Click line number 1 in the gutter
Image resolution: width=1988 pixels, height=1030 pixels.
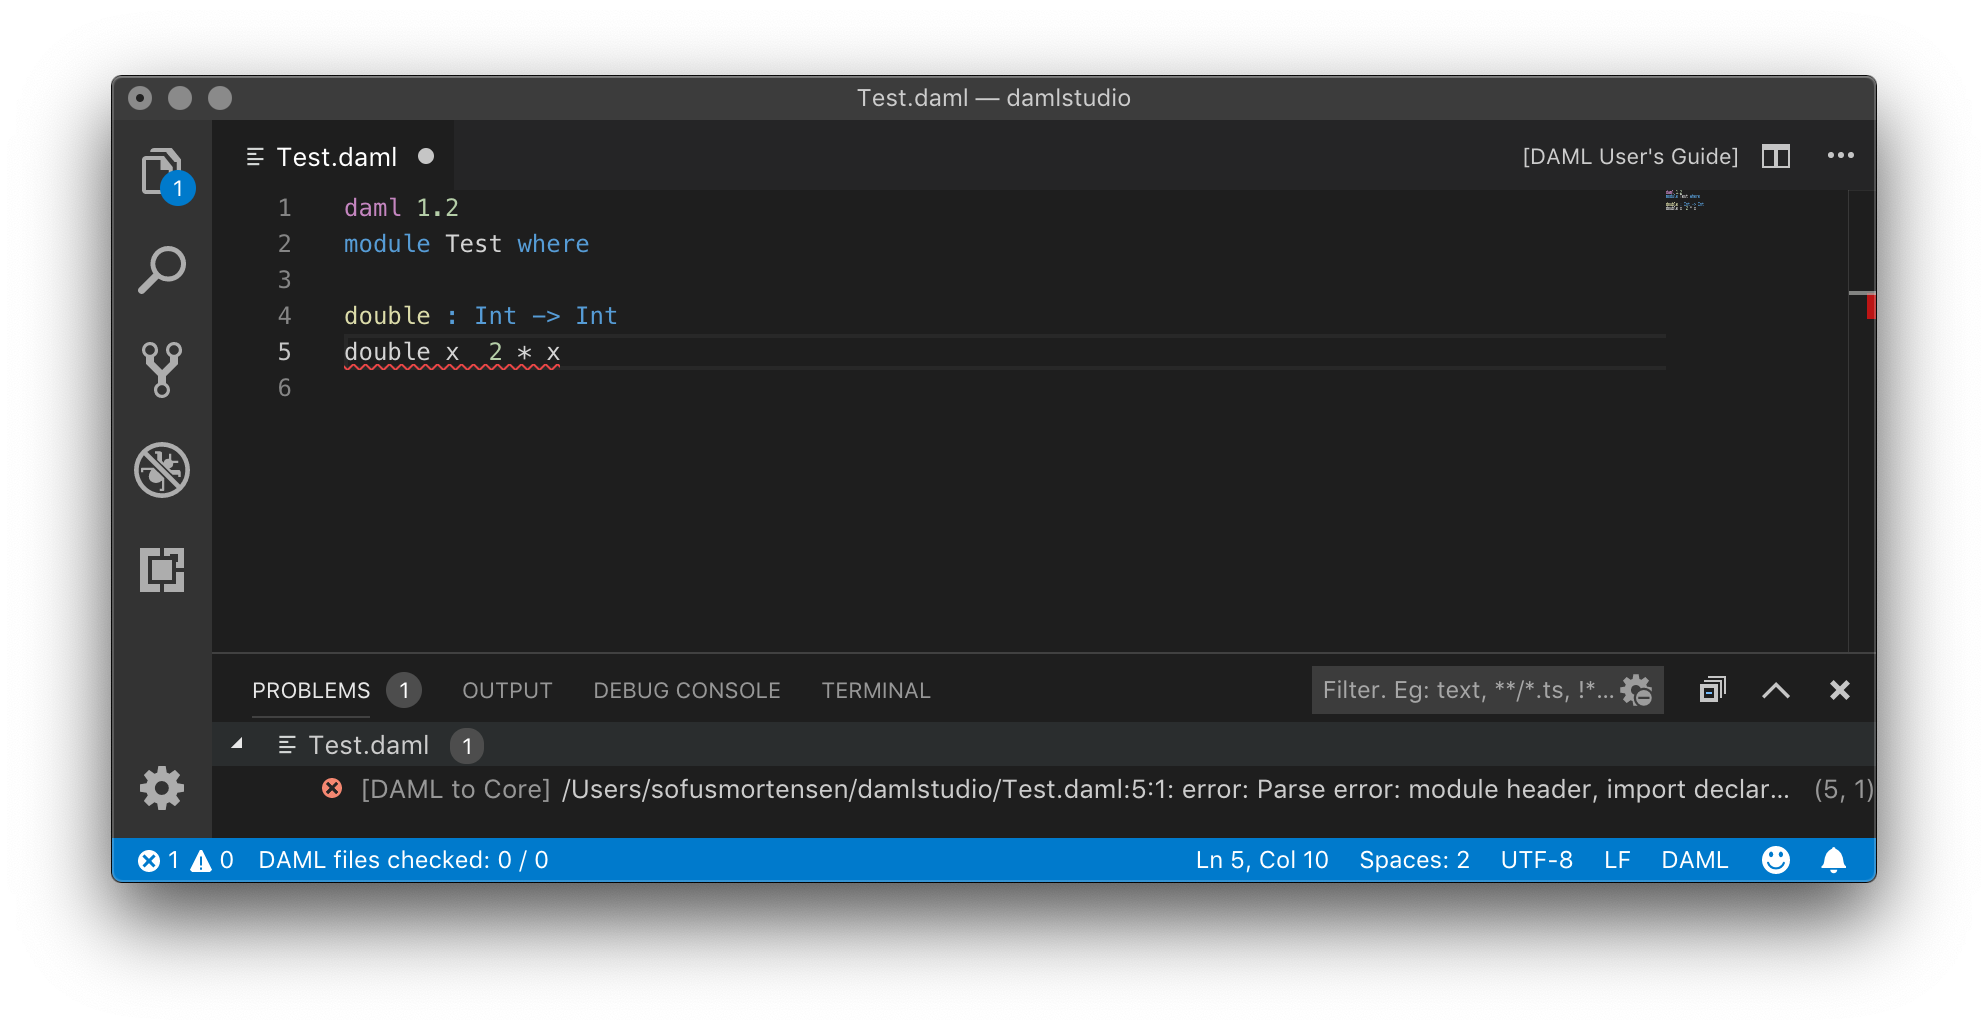click(285, 208)
